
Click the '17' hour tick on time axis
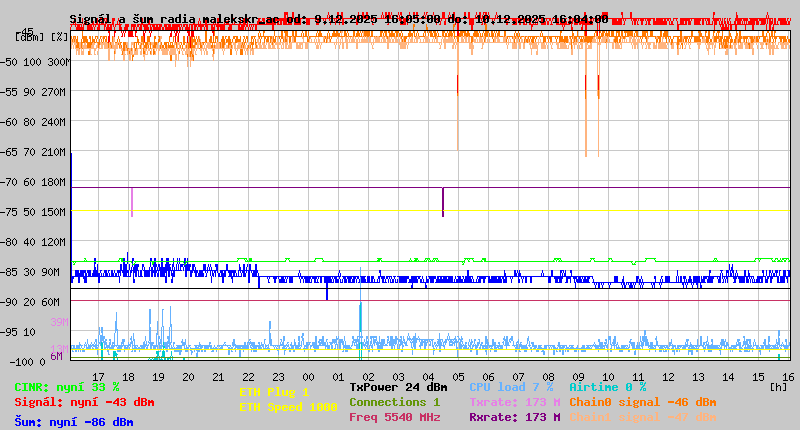click(x=98, y=377)
